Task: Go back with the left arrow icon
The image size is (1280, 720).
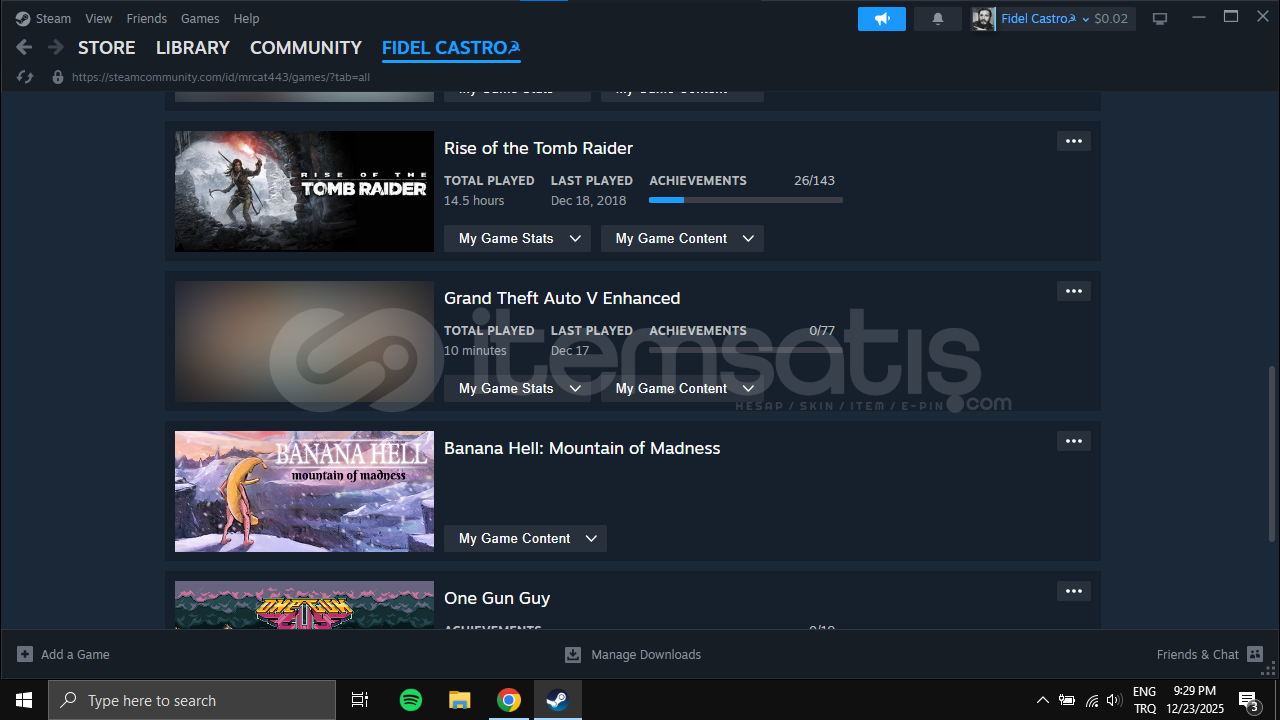Action: [24, 47]
